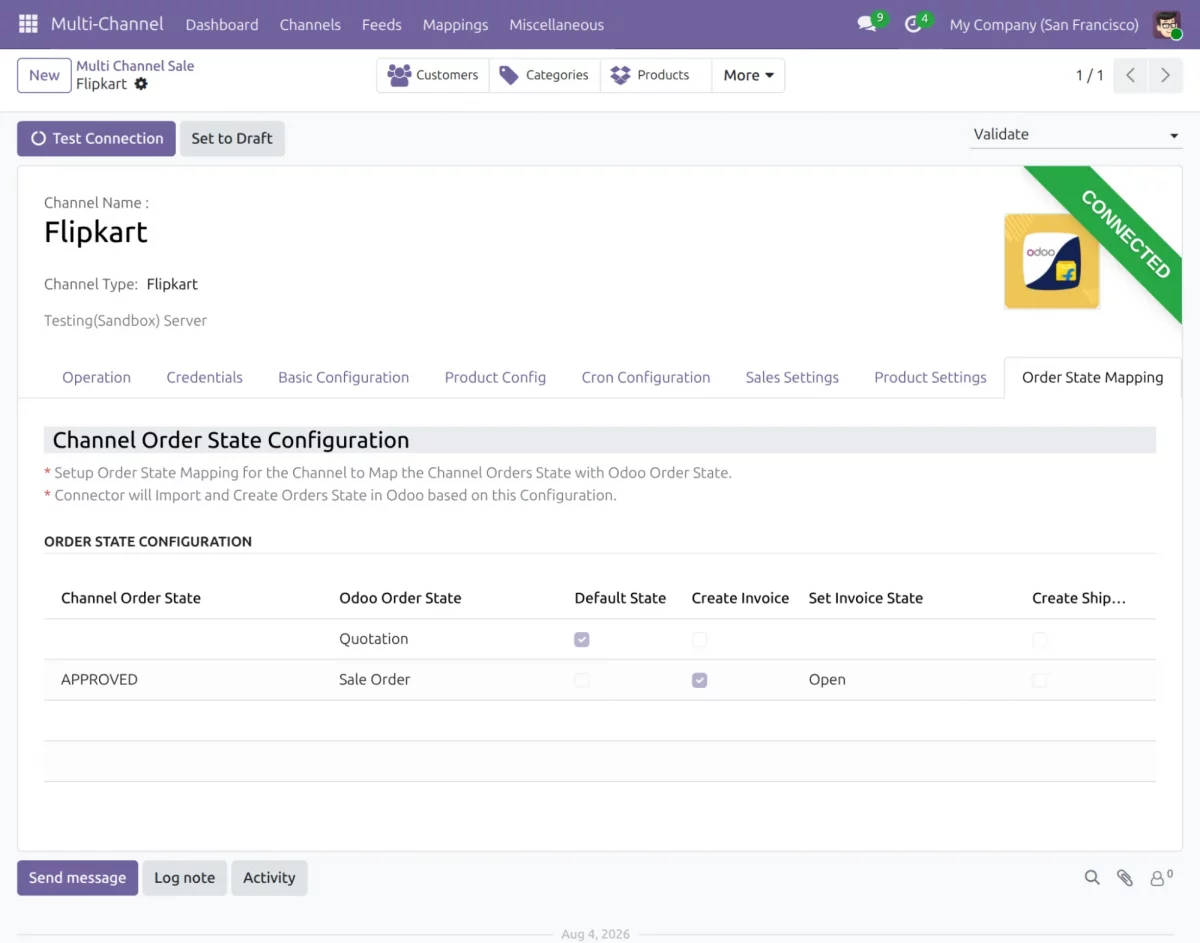Click the Flipkart channel logo image
The image size is (1200, 943).
[x=1052, y=261]
